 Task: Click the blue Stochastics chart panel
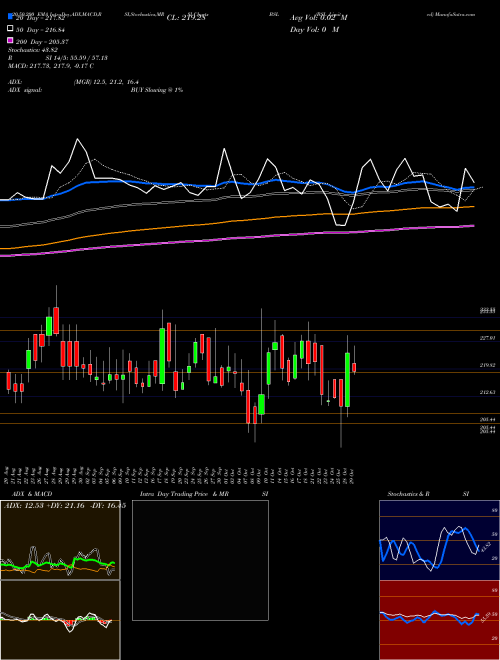tap(439, 540)
